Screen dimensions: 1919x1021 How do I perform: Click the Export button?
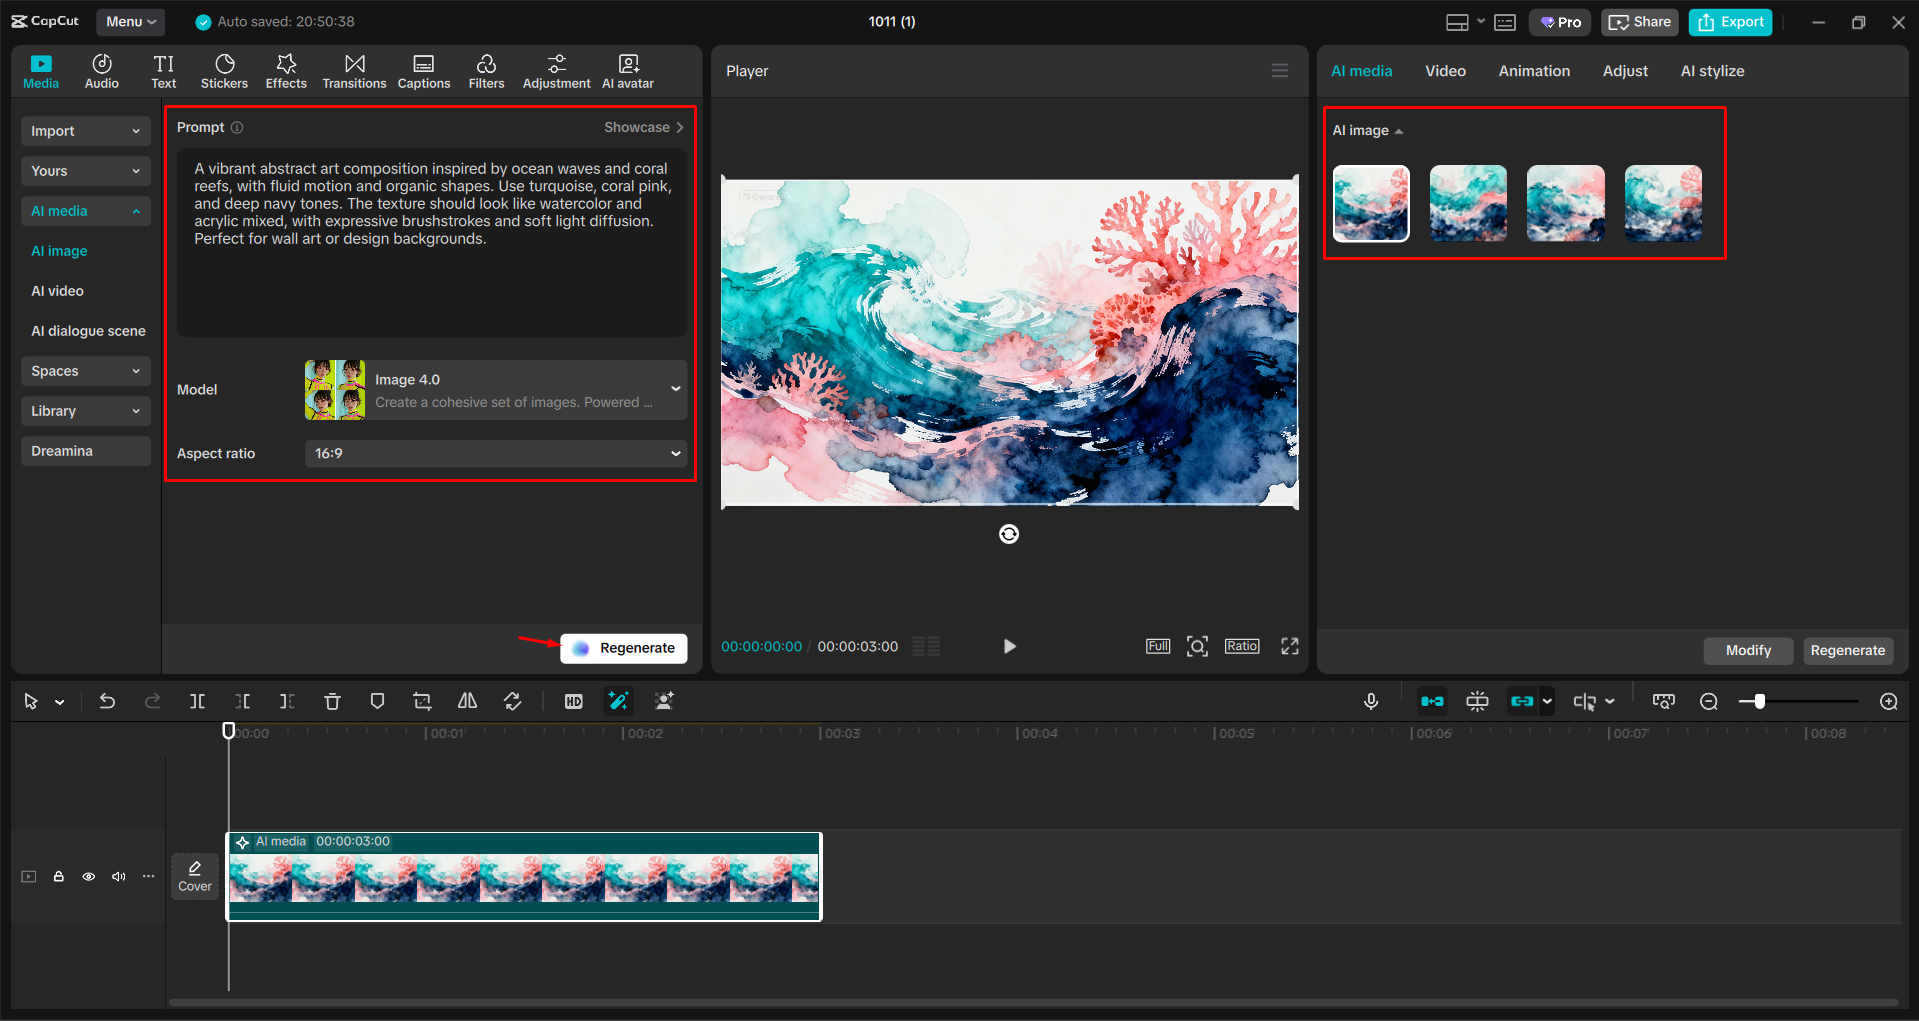pyautogui.click(x=1729, y=21)
